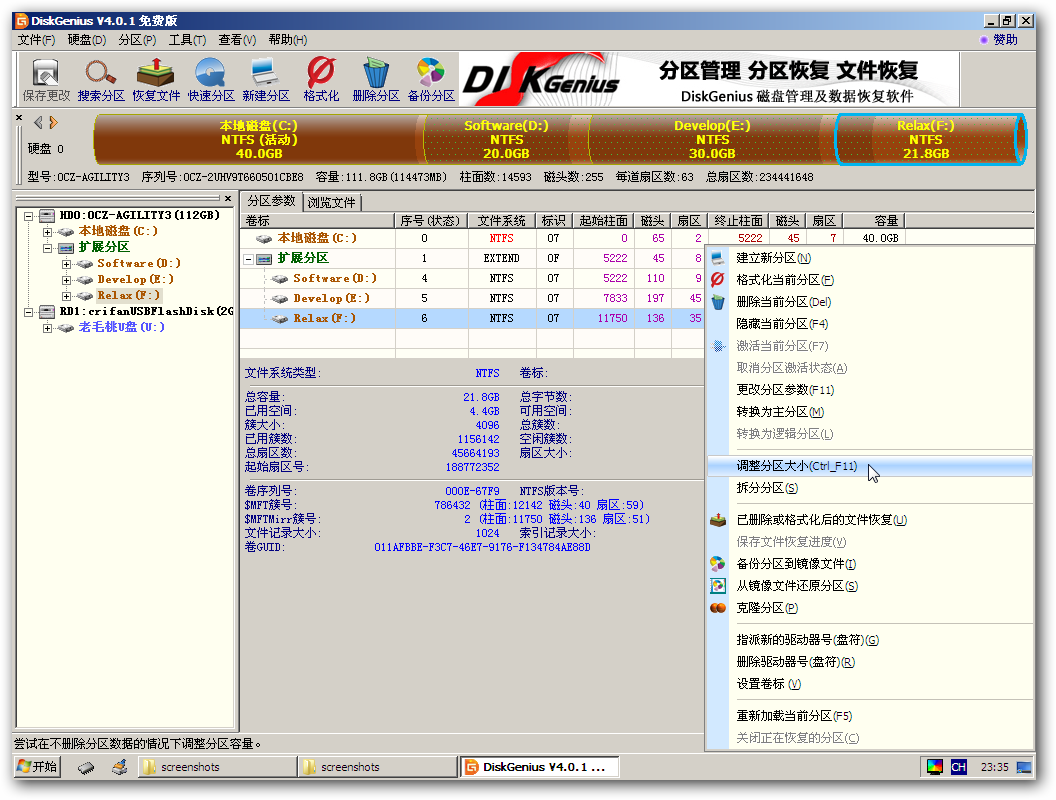Expand 老毛桃U盘(U:) tree node
Viewport: 1056px width, 800px height.
(x=47, y=328)
